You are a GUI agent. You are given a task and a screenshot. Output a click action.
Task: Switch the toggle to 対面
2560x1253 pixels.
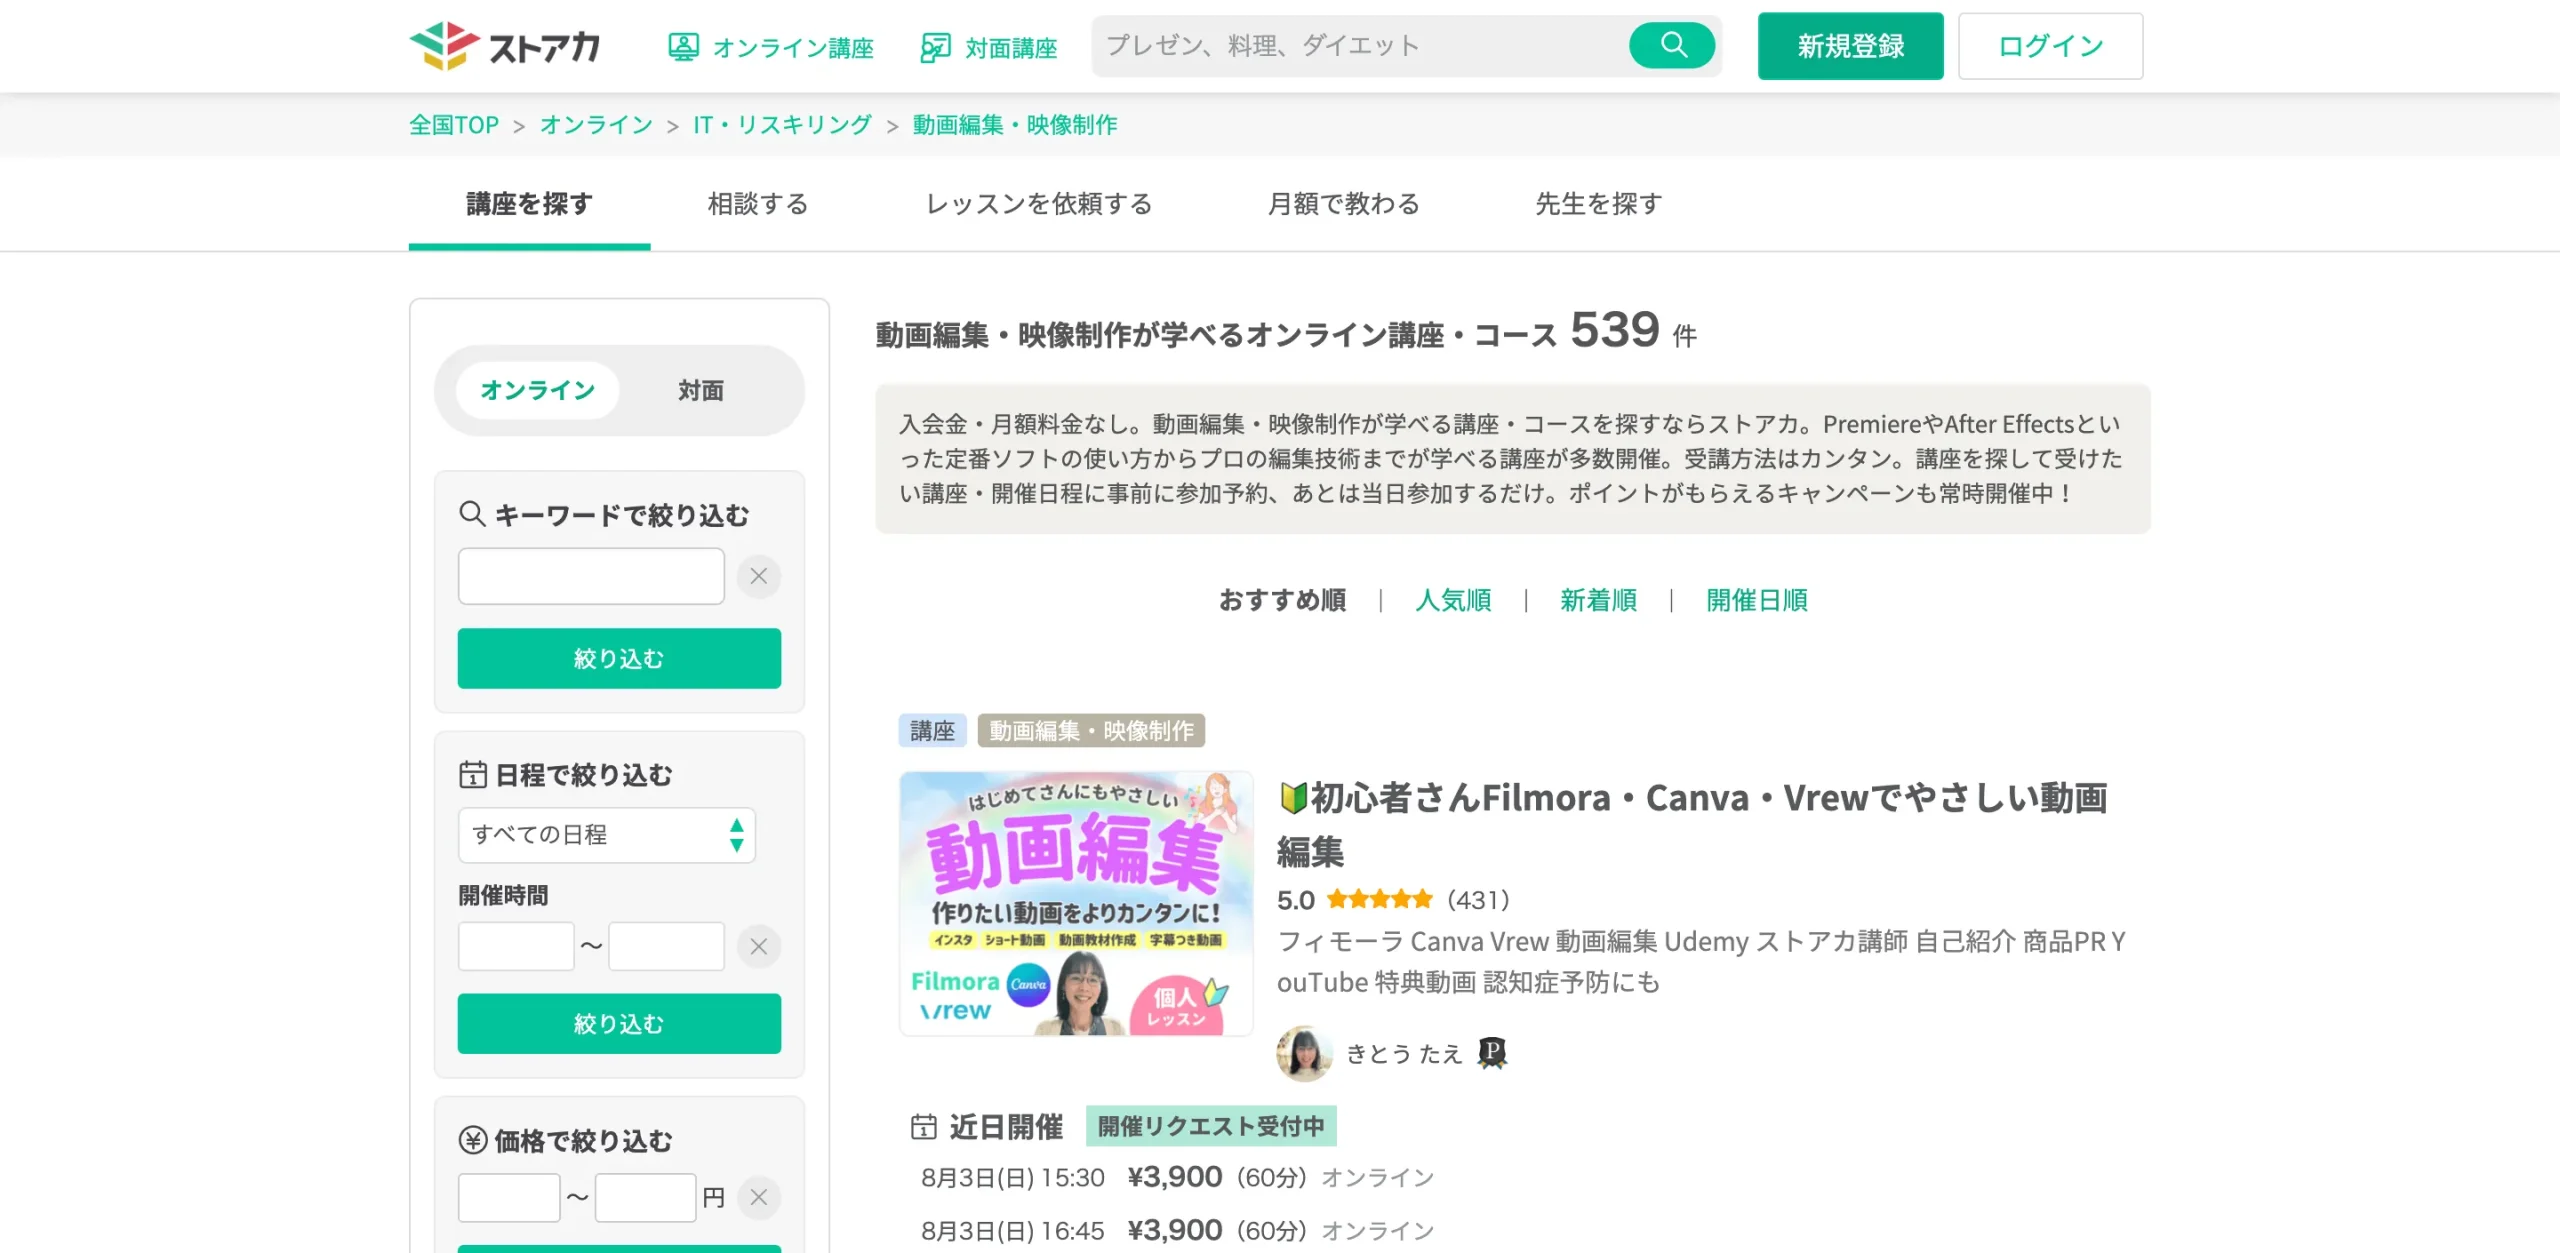700,390
